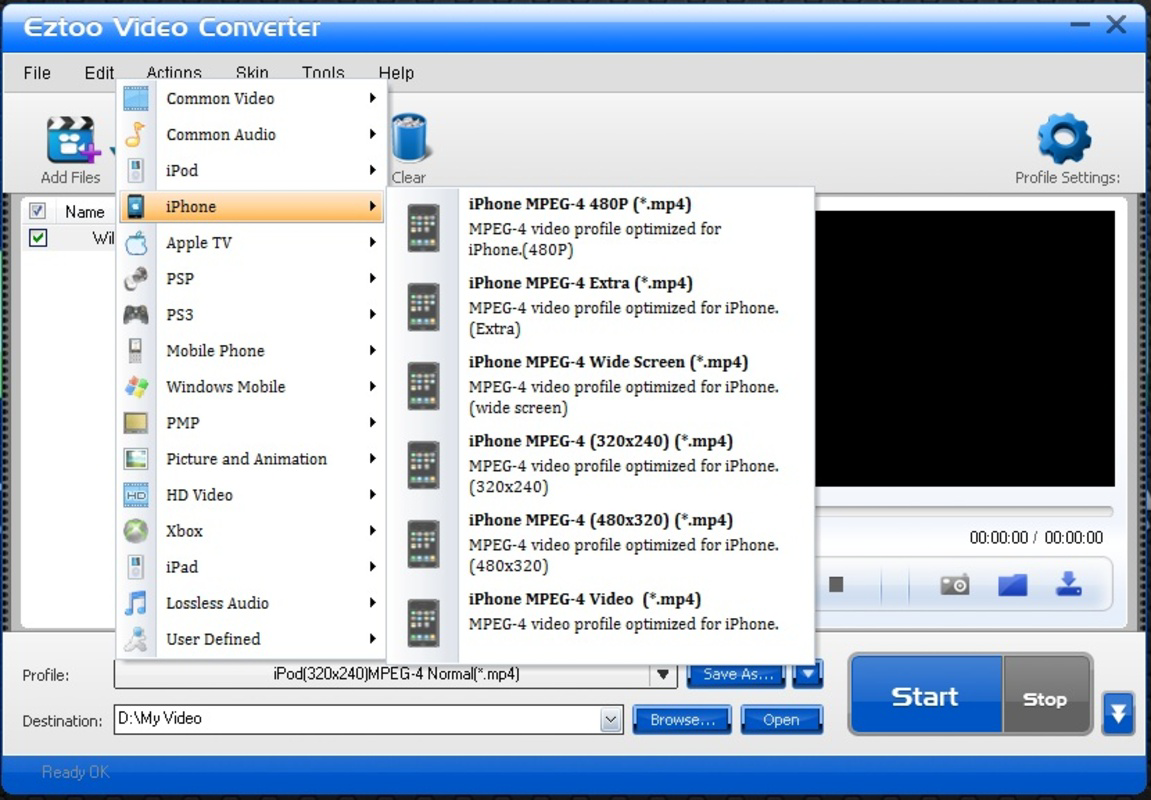
Task: Click the Save As button
Action: coord(736,674)
